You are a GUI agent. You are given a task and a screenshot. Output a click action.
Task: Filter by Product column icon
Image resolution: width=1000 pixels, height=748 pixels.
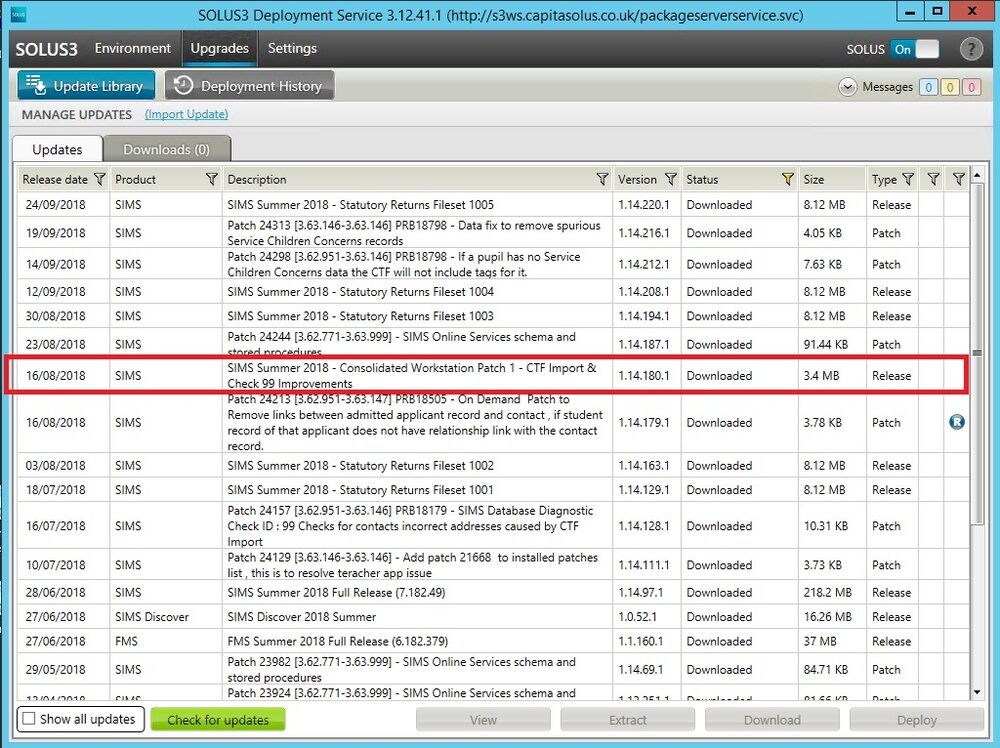point(212,179)
